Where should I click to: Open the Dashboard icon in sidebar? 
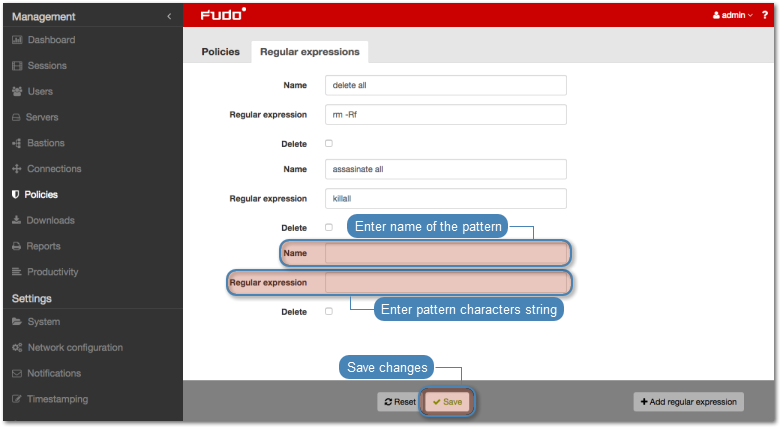pos(17,40)
